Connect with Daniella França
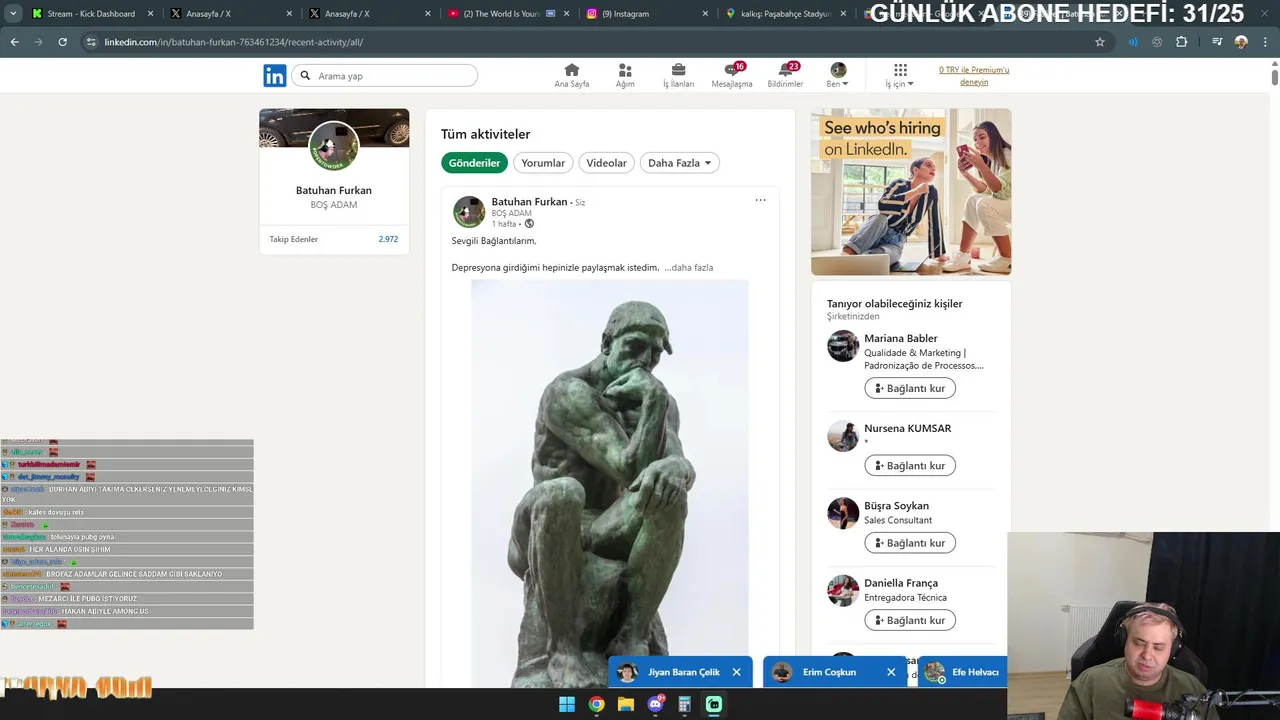 coord(910,620)
